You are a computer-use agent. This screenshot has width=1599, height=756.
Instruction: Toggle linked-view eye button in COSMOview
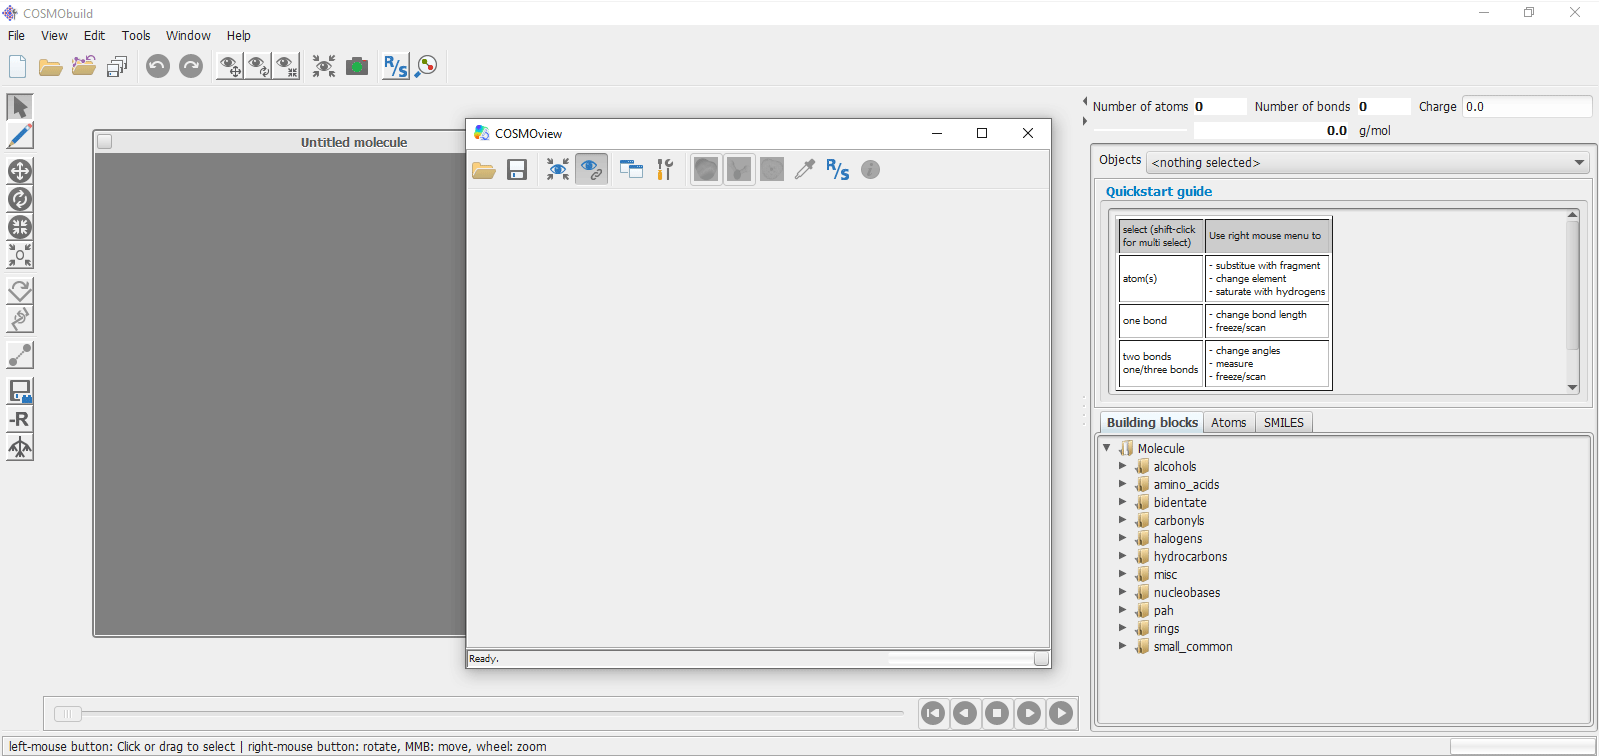click(x=591, y=170)
